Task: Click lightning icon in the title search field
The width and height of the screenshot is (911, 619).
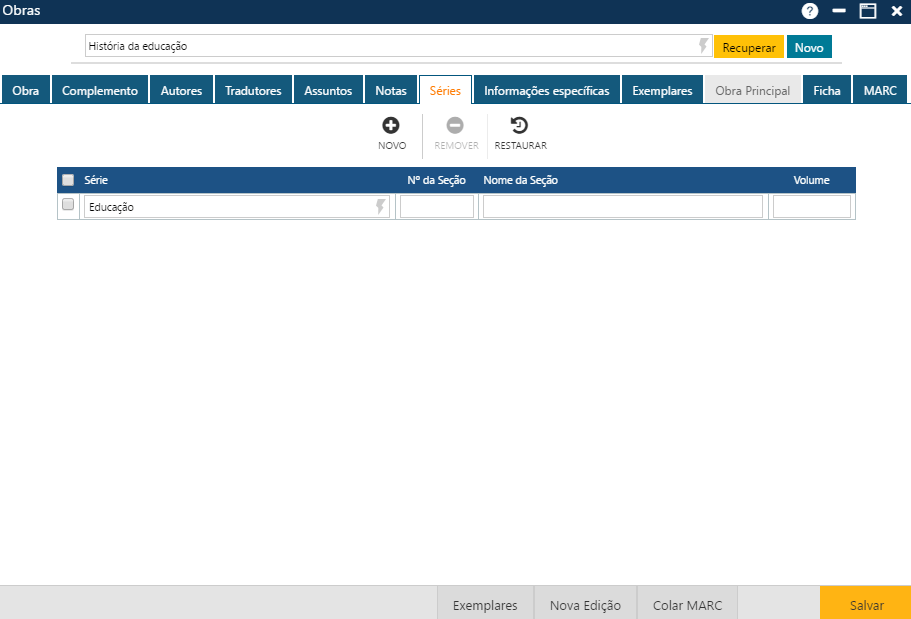Action: (x=703, y=46)
